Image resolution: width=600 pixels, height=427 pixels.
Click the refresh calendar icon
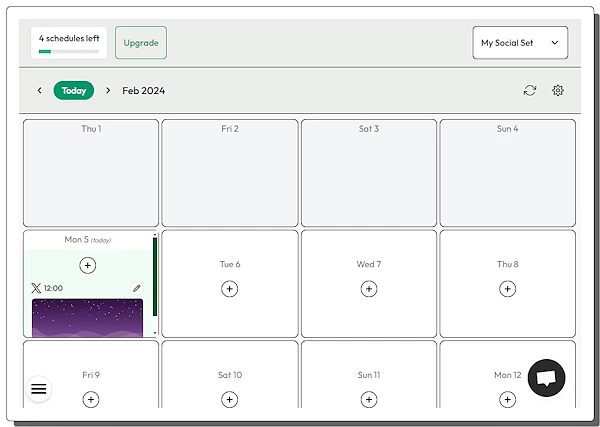coord(529,90)
